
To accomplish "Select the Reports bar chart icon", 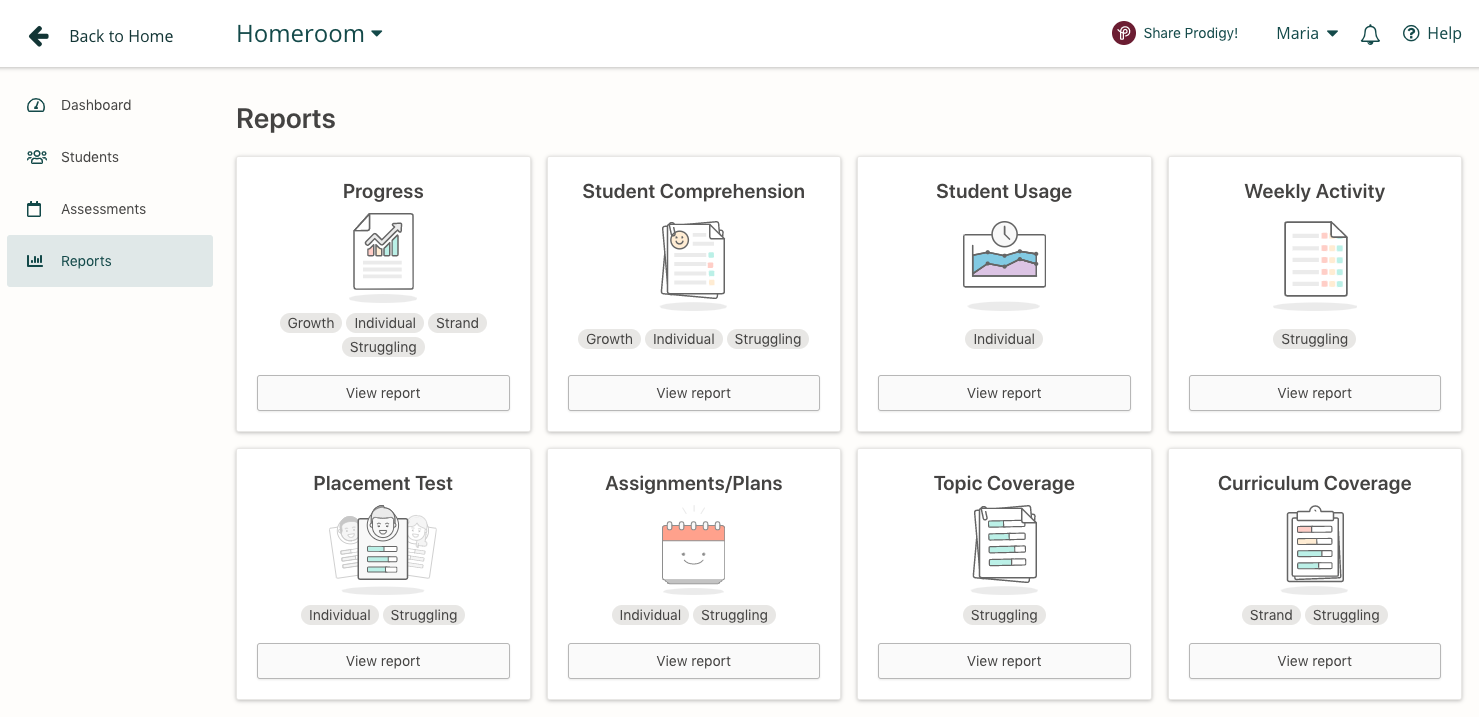I will pos(36,261).
